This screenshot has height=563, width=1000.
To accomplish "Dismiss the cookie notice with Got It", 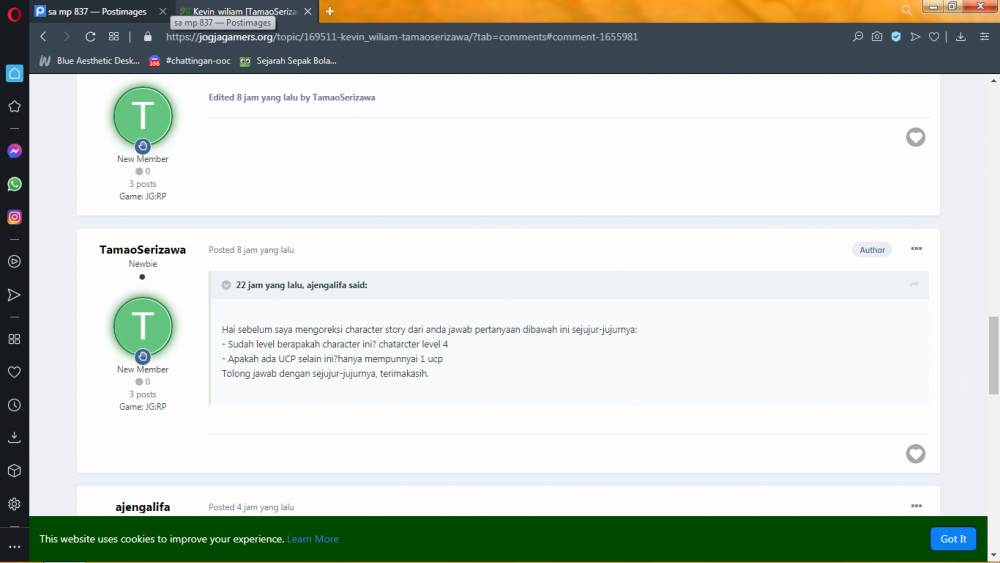I will point(953,539).
